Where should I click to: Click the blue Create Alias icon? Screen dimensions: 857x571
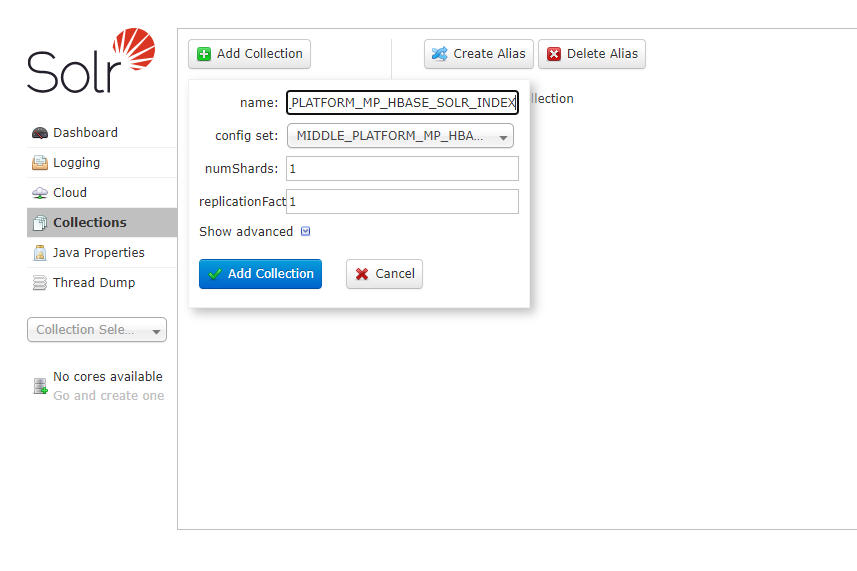(x=439, y=54)
